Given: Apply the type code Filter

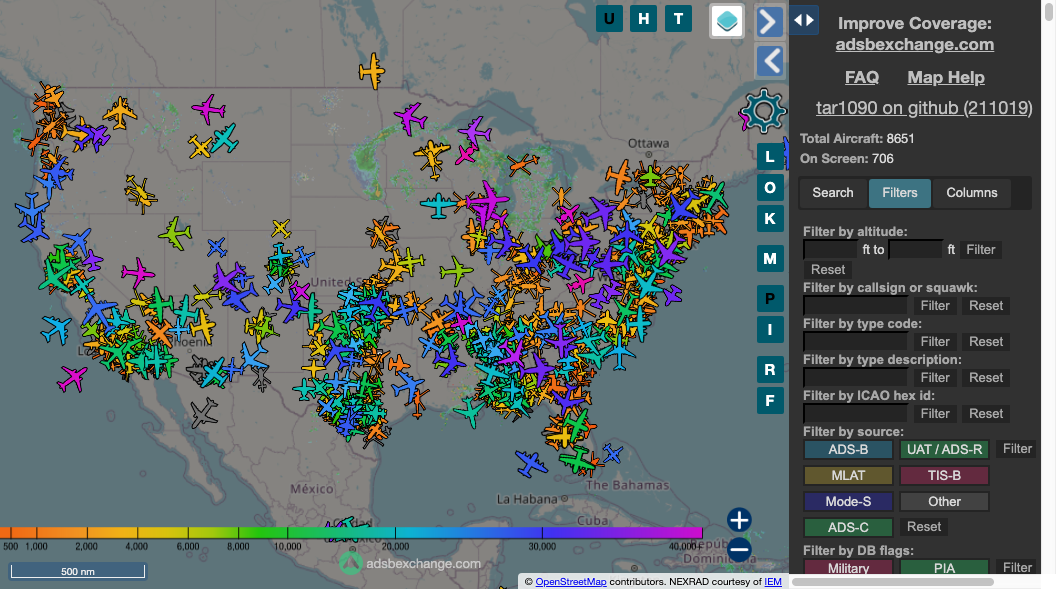Looking at the screenshot, I should click(x=935, y=342).
